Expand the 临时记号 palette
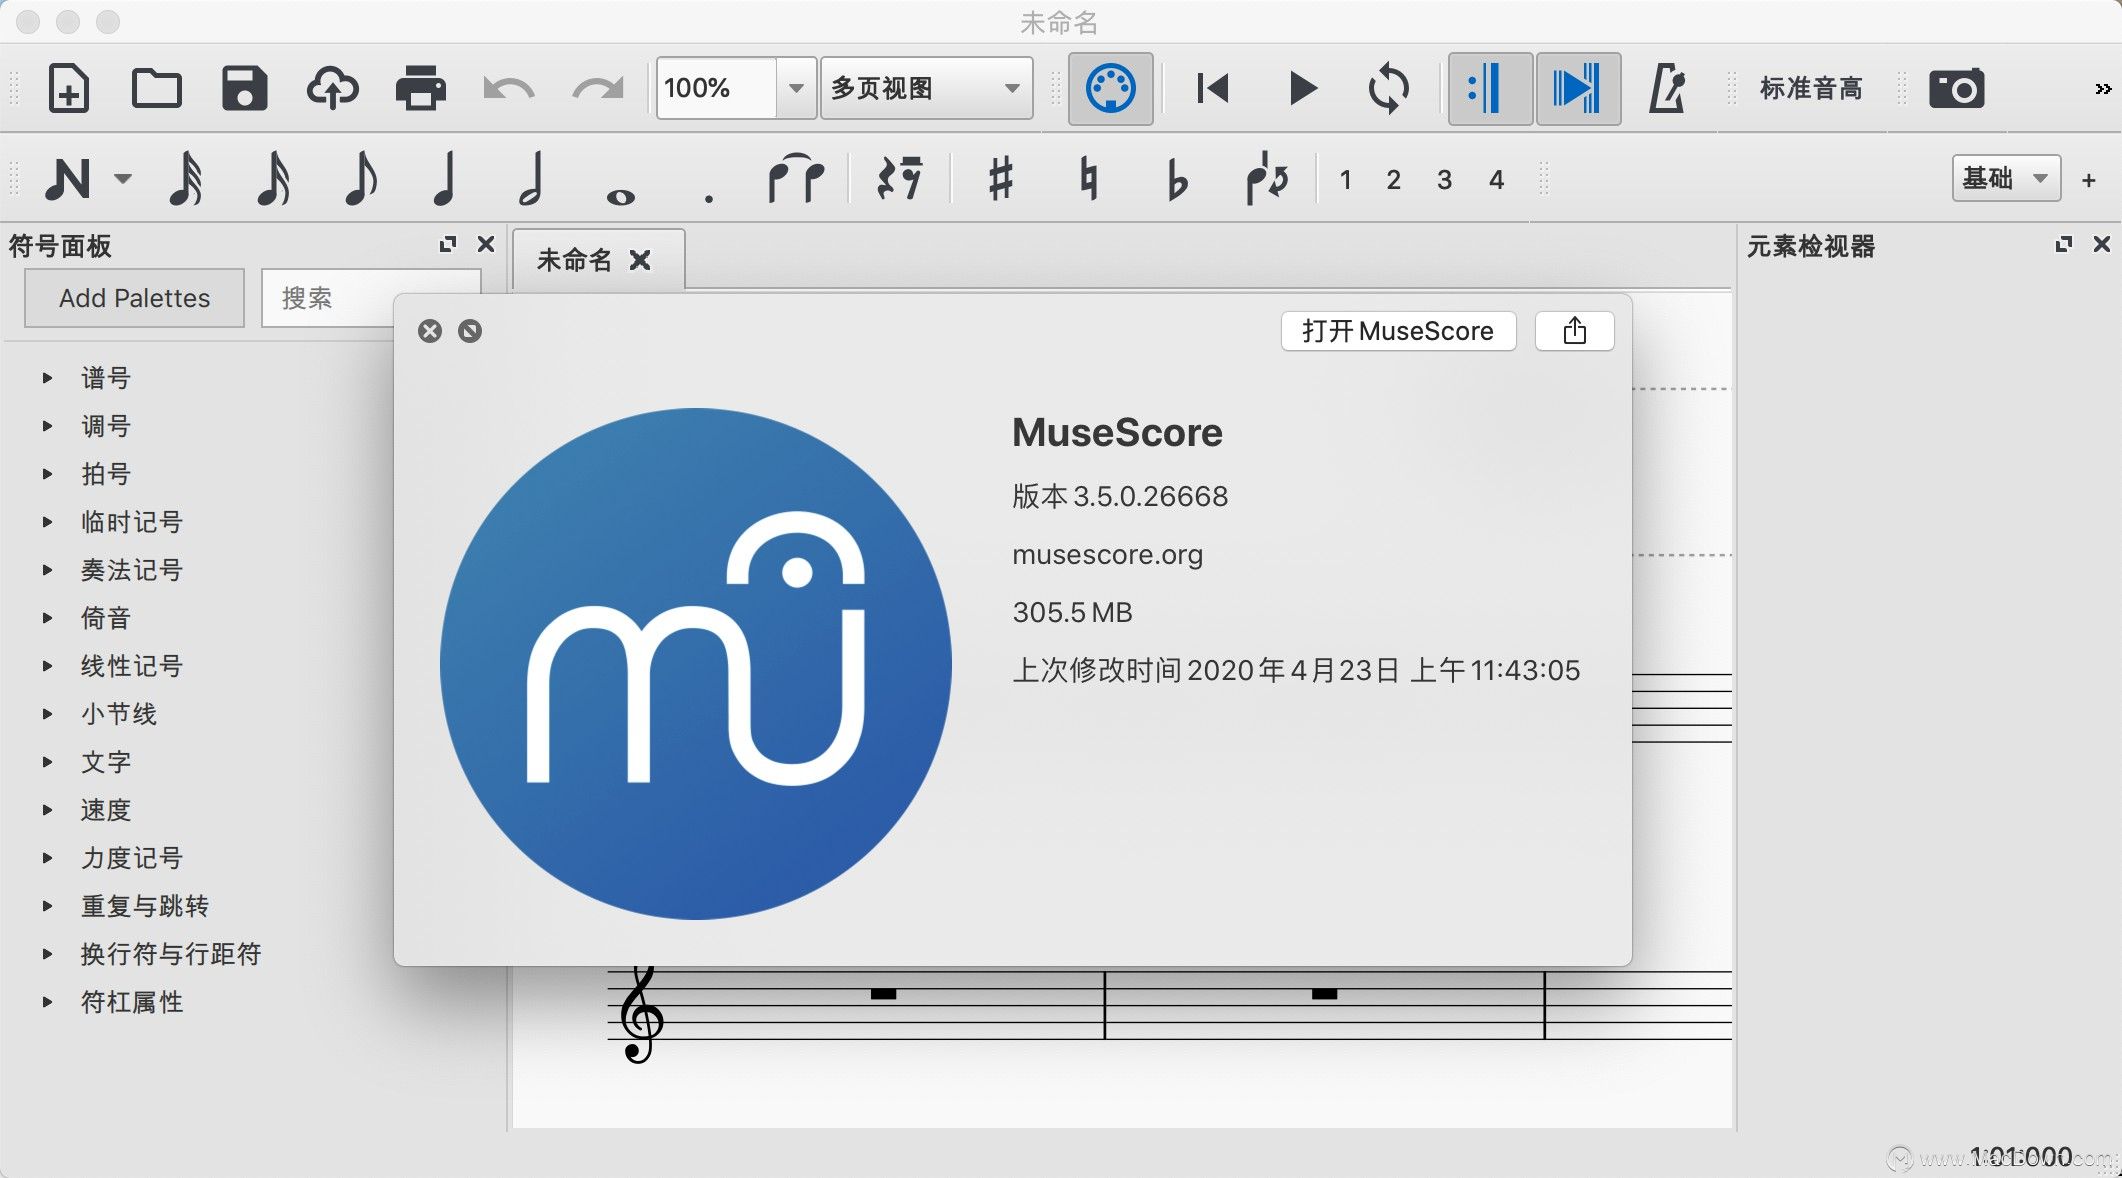The height and width of the screenshot is (1178, 2122). 47,522
